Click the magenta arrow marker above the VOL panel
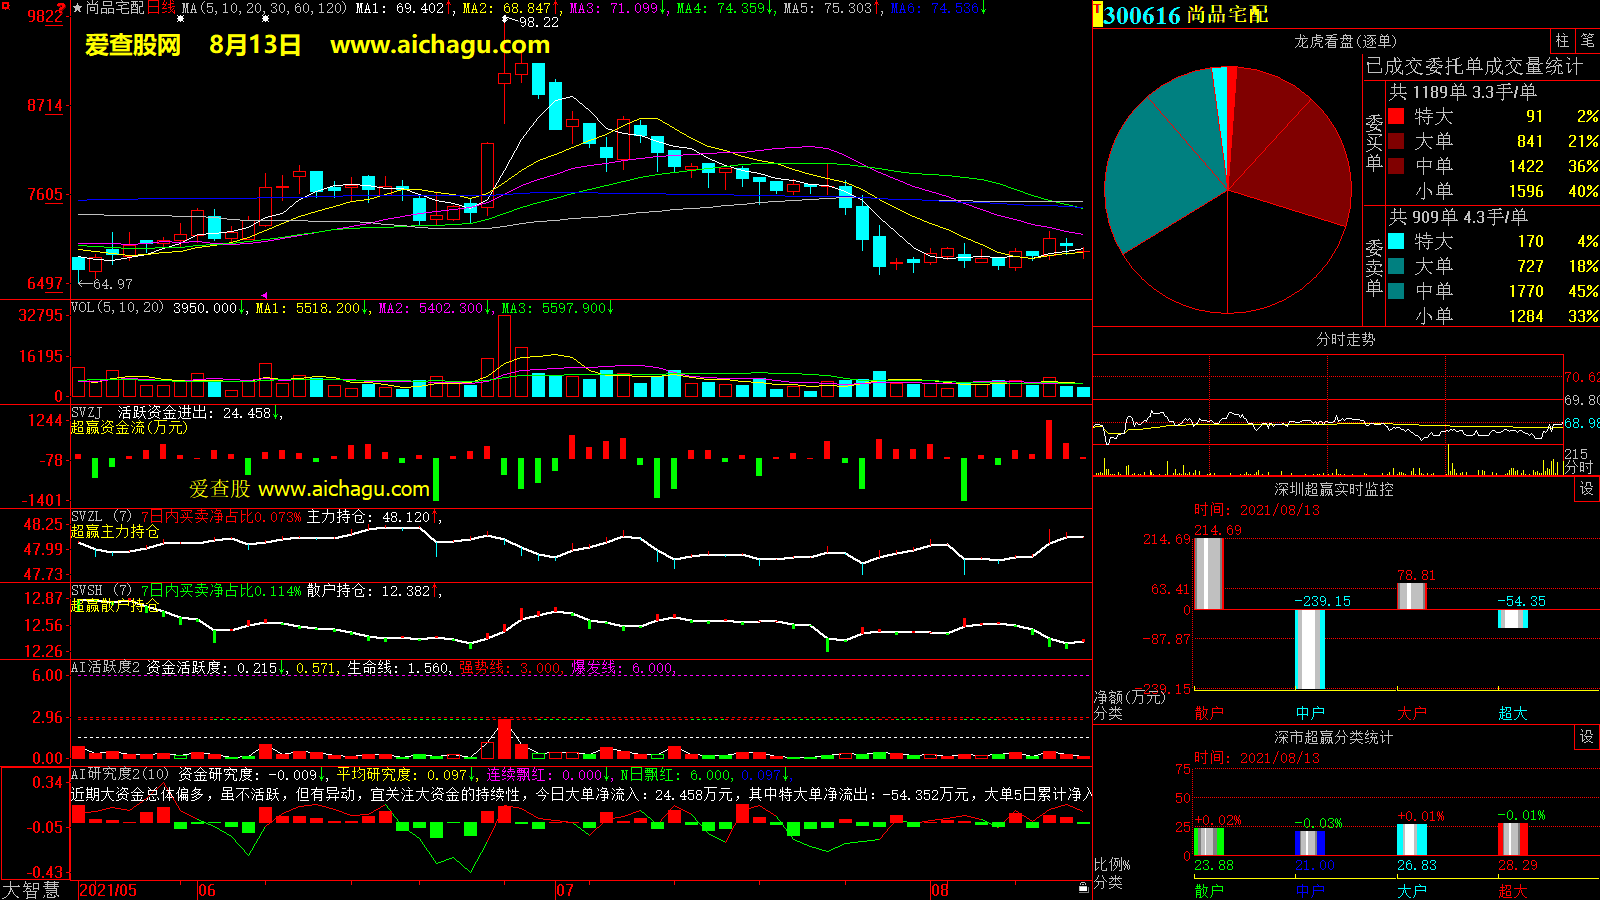The image size is (1600, 900). click(264, 295)
